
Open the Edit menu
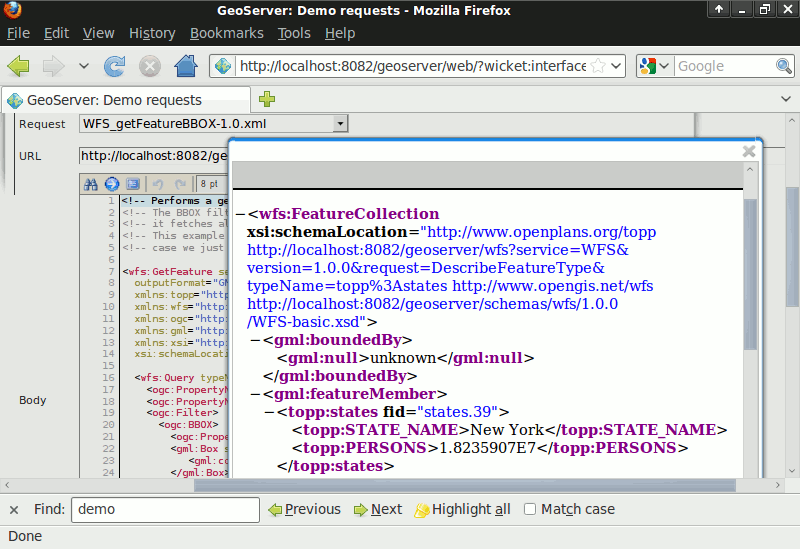(x=56, y=33)
